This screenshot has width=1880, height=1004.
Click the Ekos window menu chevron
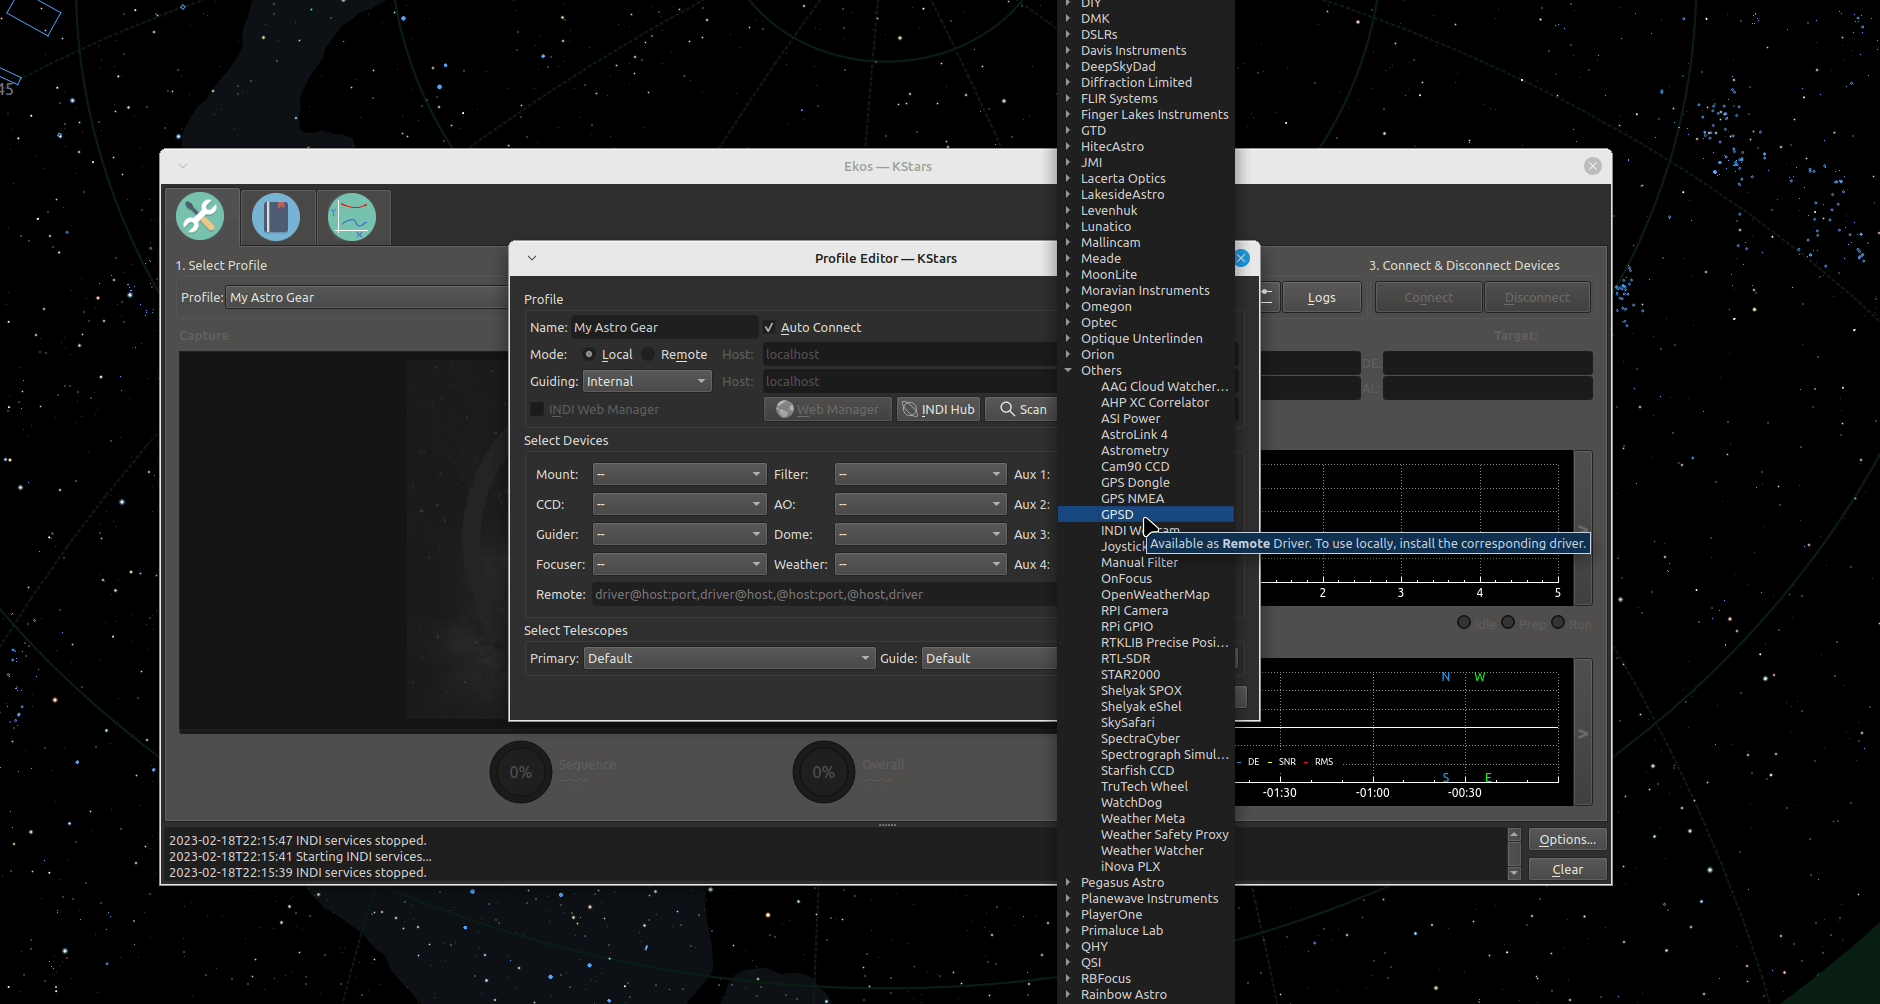[x=183, y=166]
